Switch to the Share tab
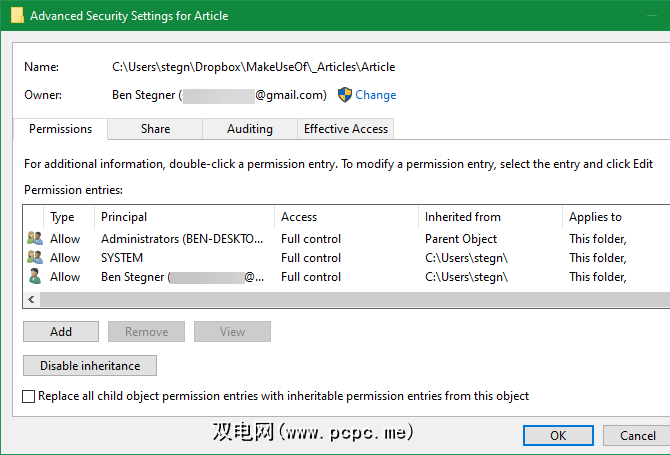The width and height of the screenshot is (670, 455). 155,129
